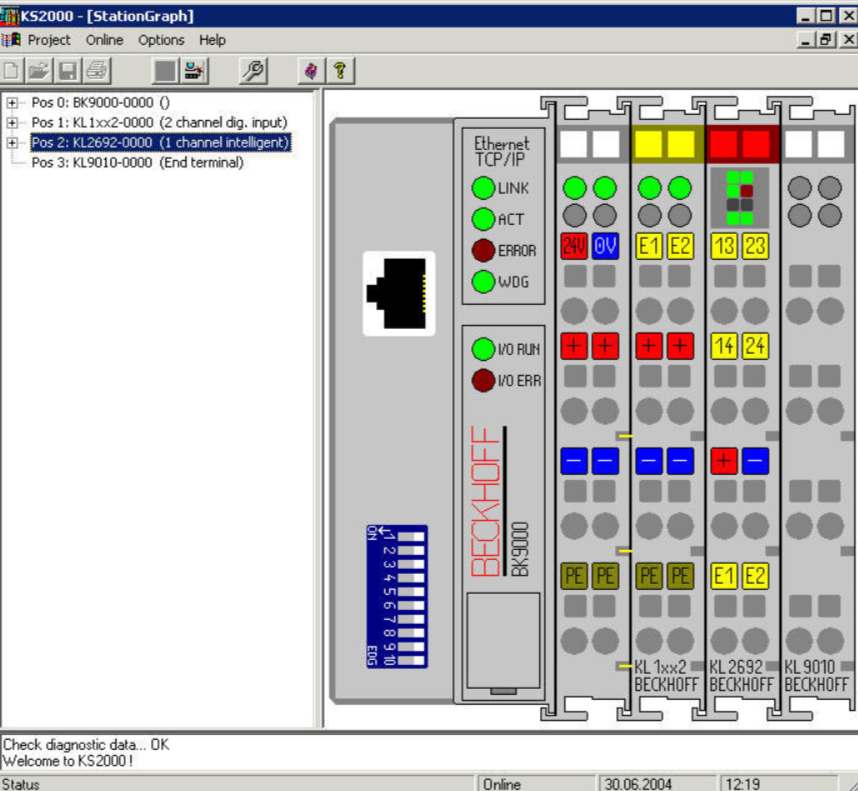858x791 pixels.
Task: Click the yellow question mark help icon
Action: click(340, 71)
